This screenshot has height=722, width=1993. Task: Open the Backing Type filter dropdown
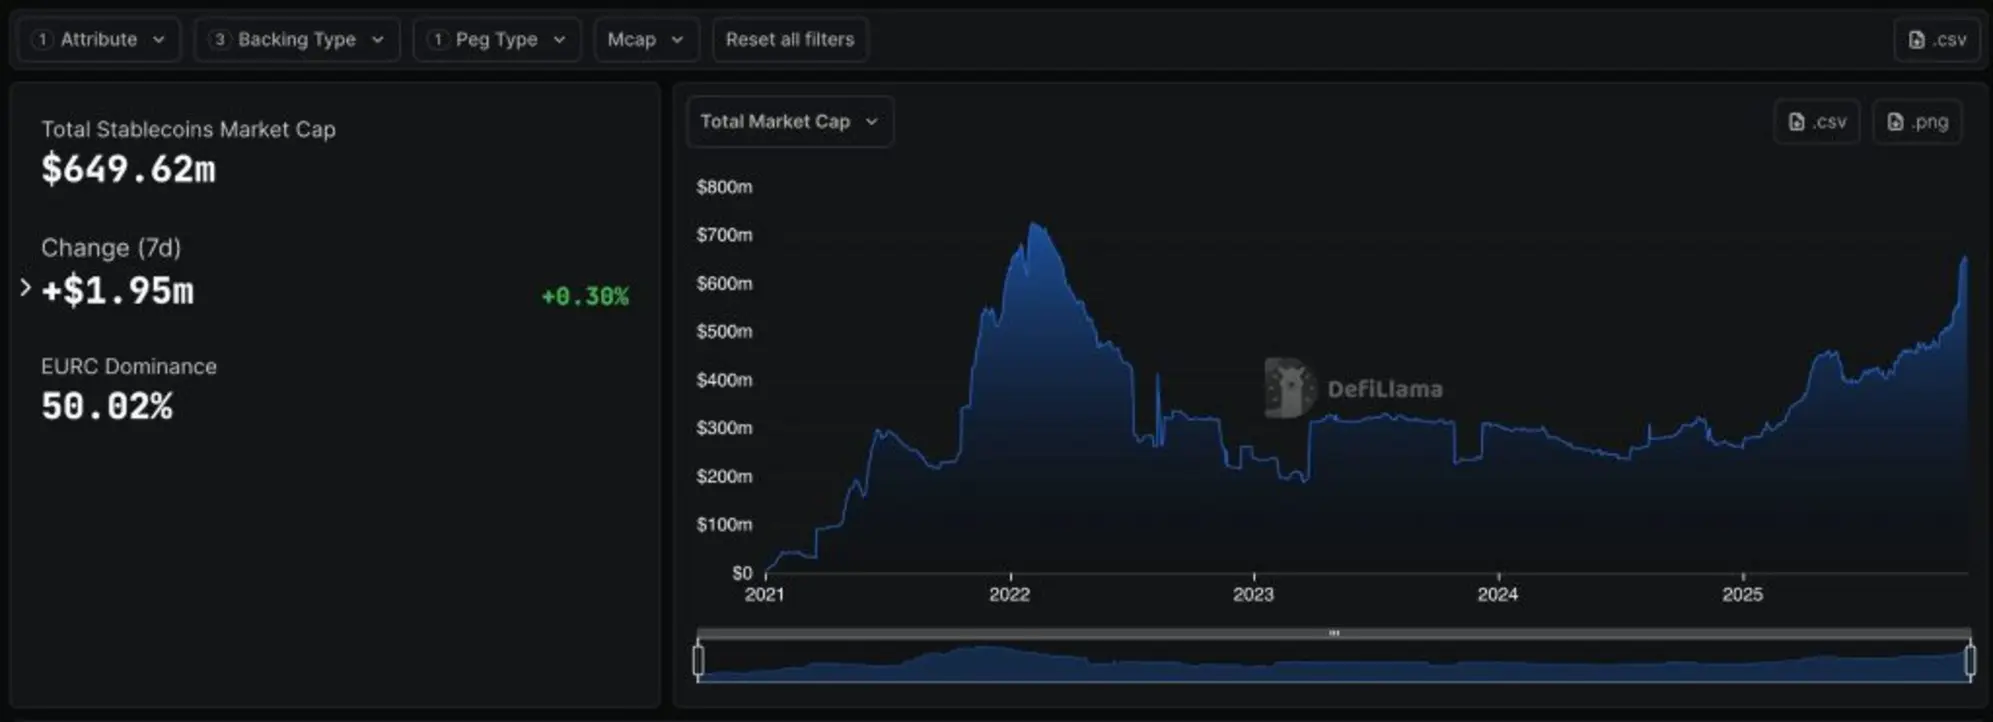tap(297, 40)
